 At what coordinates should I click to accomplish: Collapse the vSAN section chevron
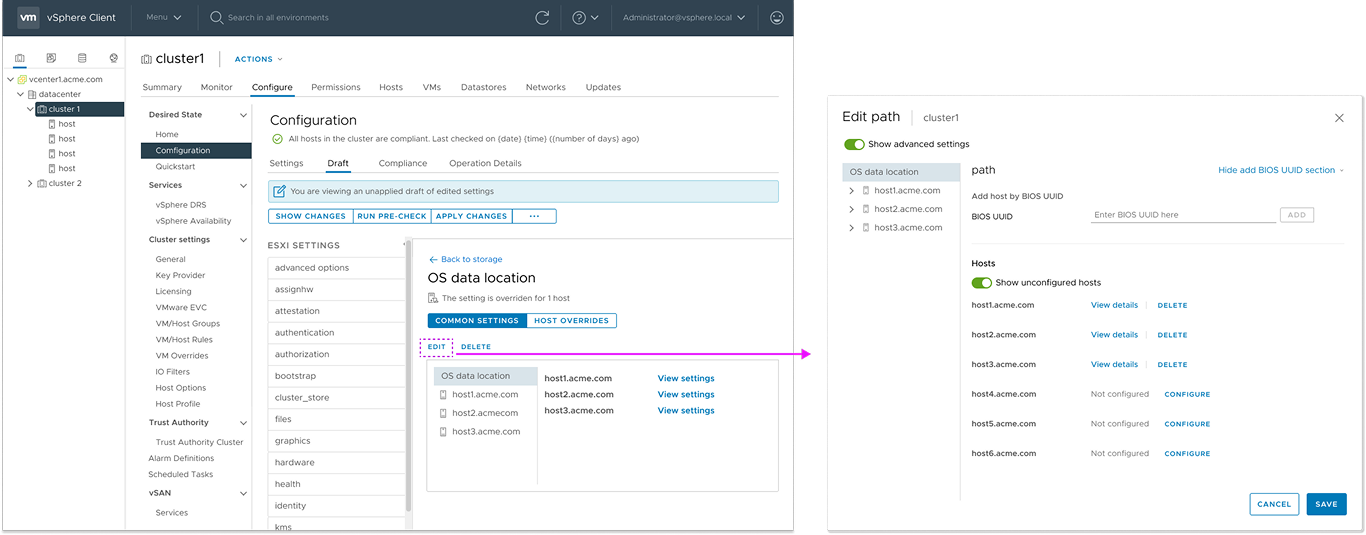[243, 493]
